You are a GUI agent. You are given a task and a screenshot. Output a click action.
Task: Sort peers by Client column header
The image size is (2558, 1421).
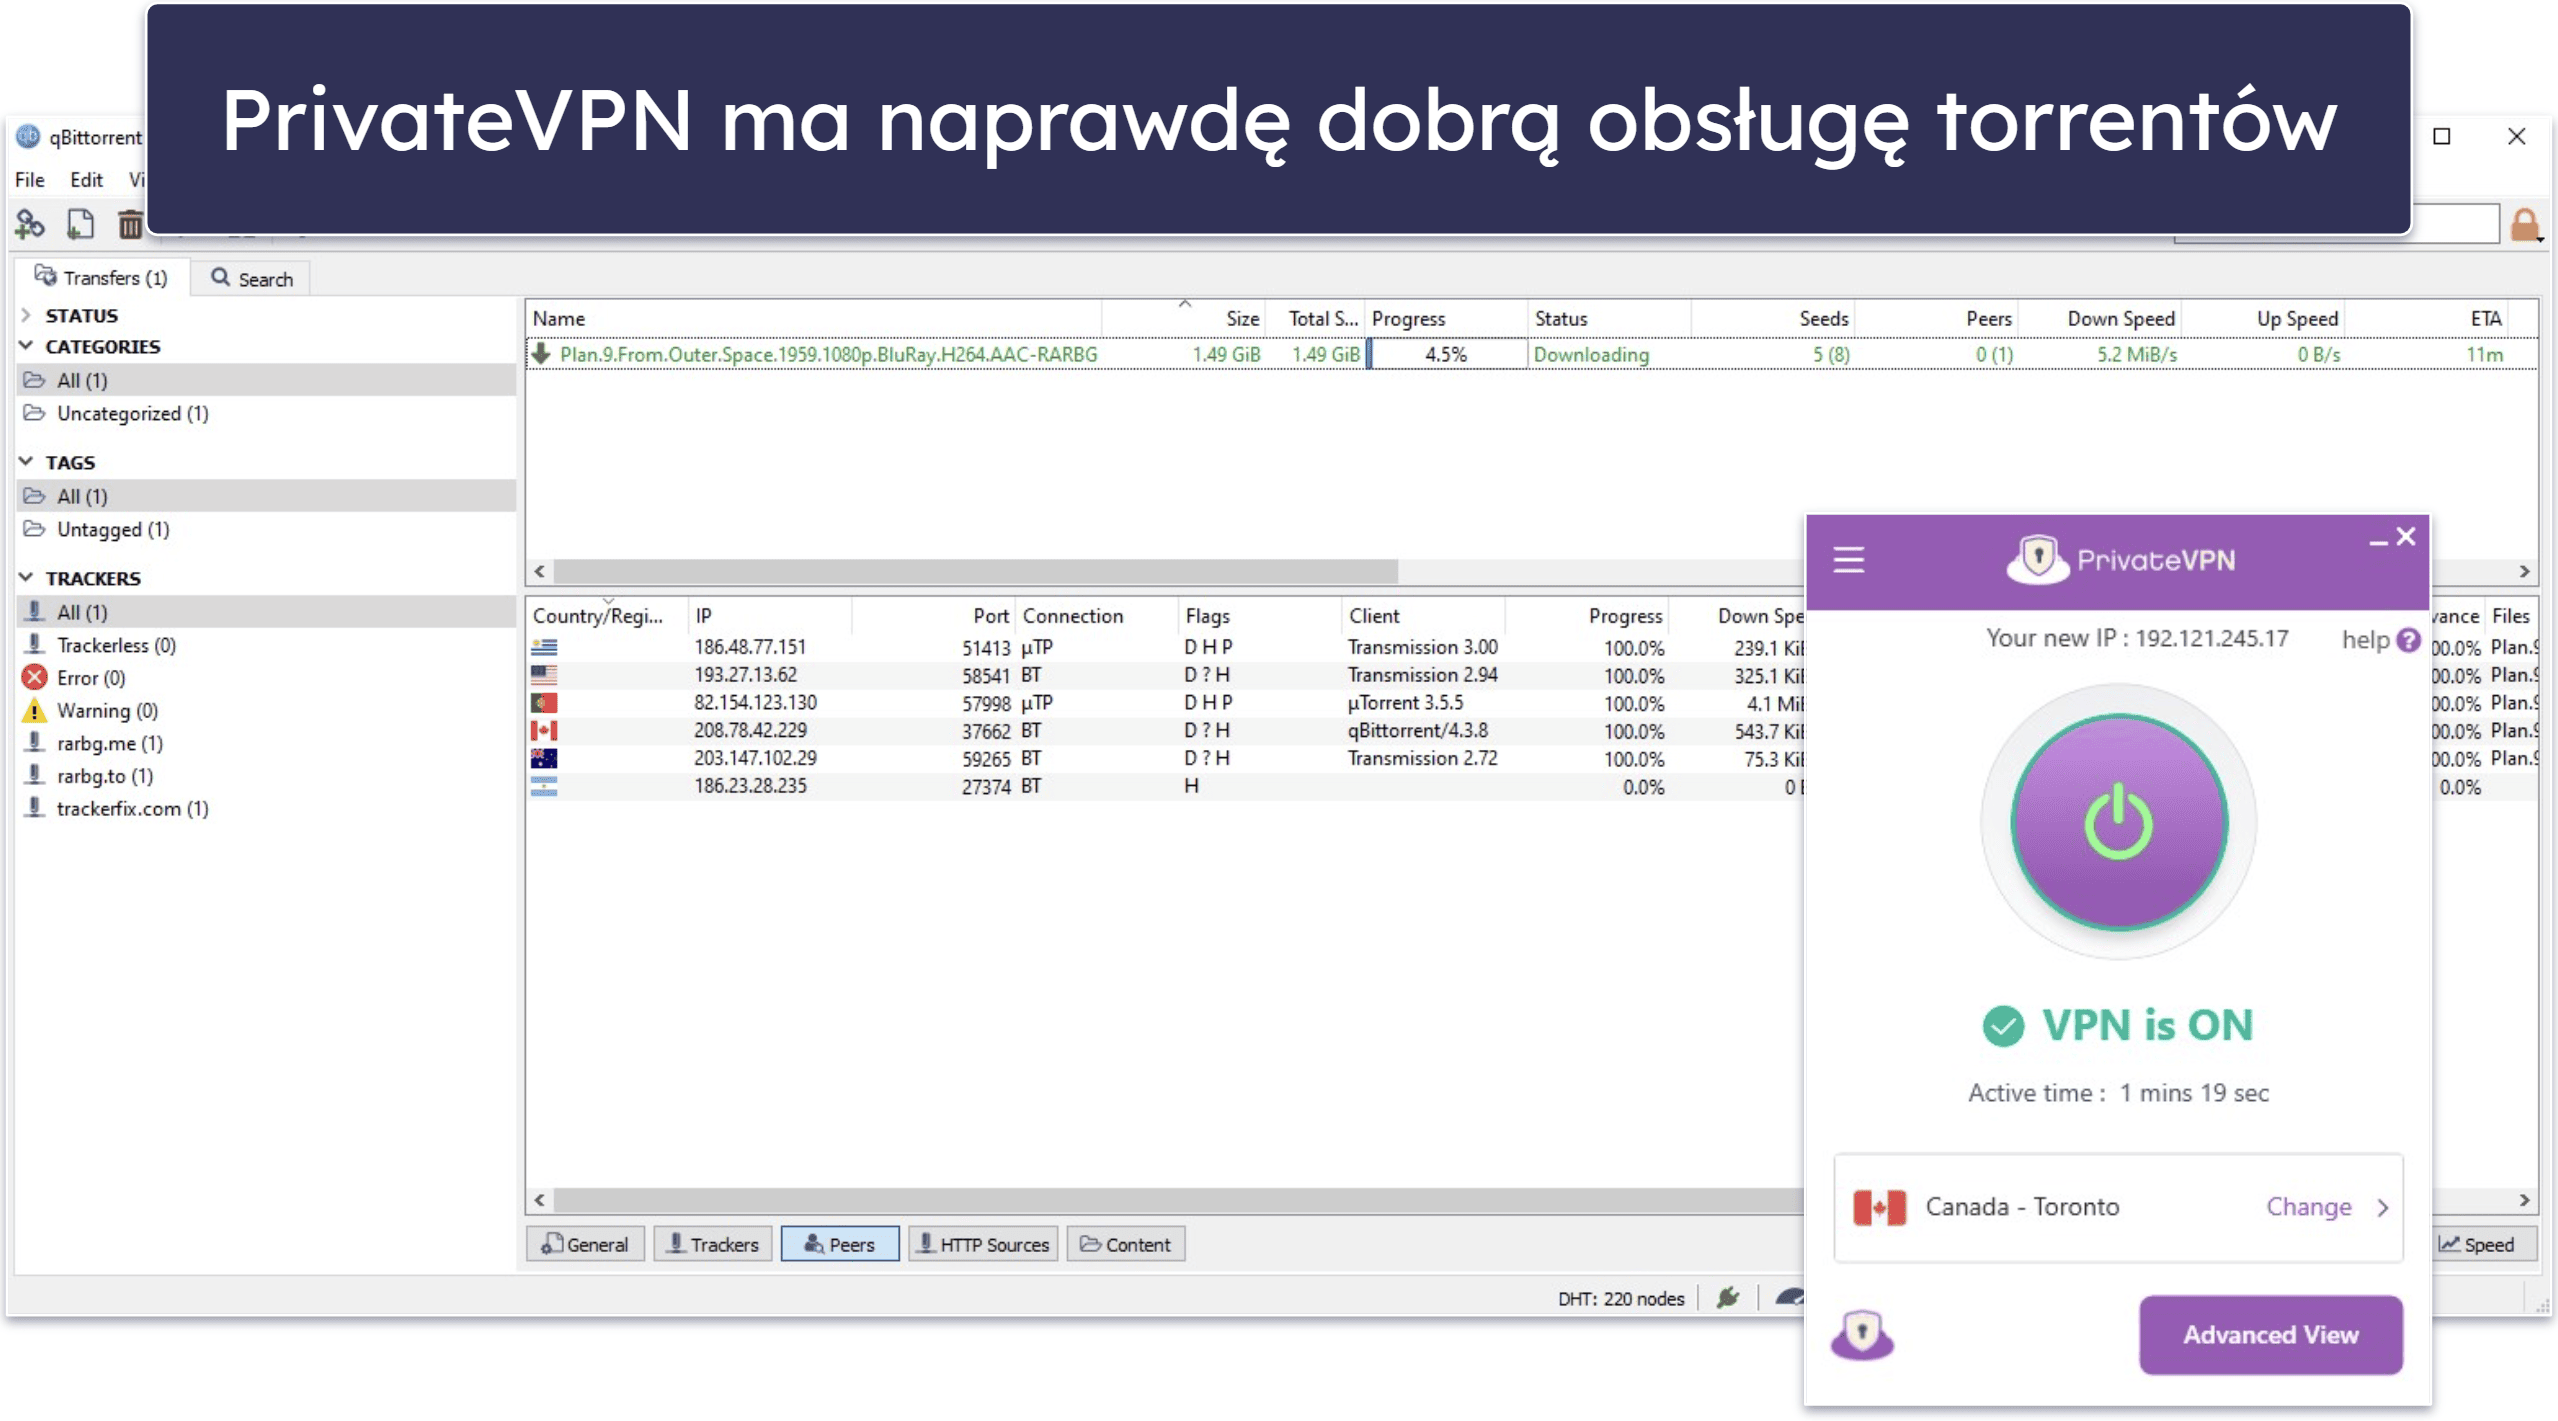[x=1423, y=616]
